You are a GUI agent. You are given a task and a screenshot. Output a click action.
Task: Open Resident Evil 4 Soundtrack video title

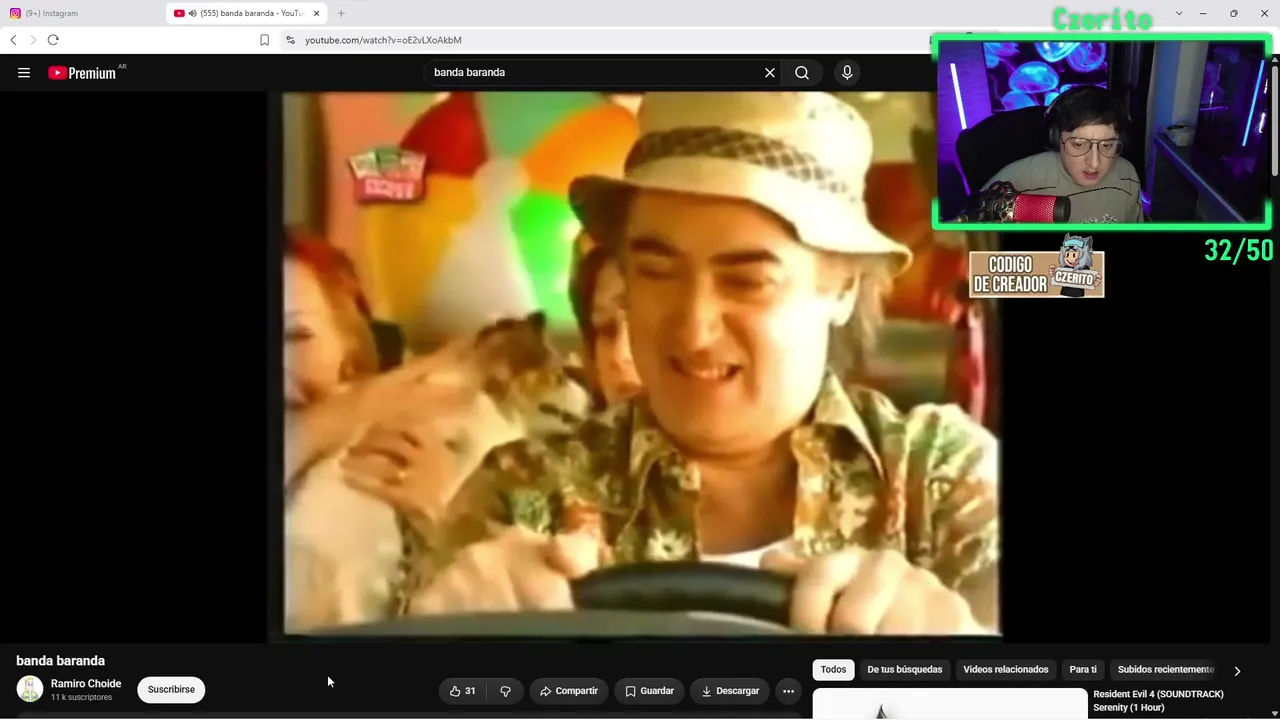point(1158,700)
